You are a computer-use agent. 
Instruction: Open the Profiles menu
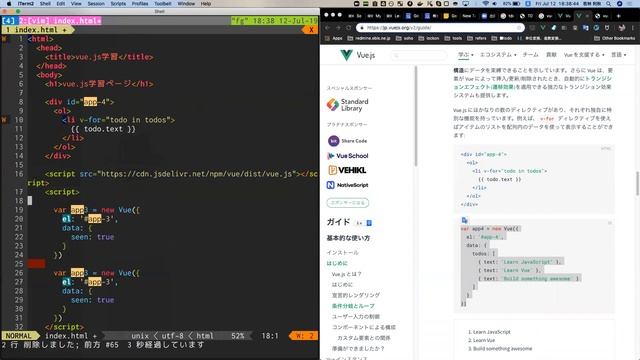coord(140,4)
